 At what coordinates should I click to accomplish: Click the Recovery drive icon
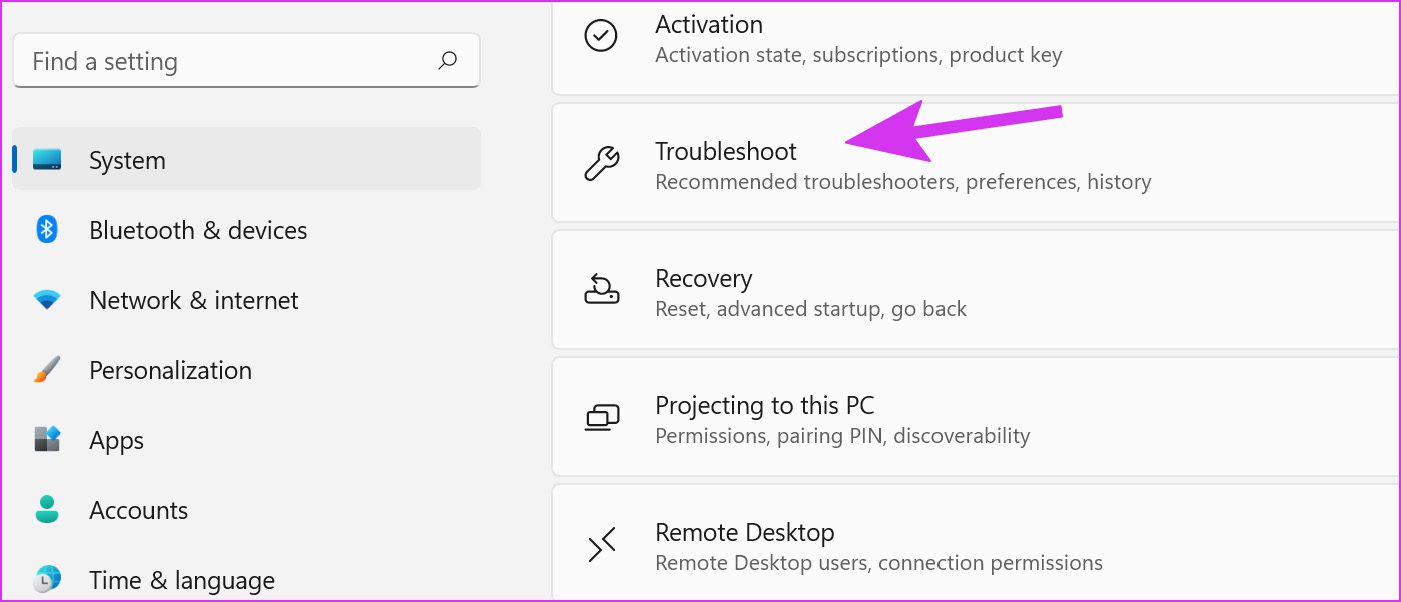click(x=601, y=290)
